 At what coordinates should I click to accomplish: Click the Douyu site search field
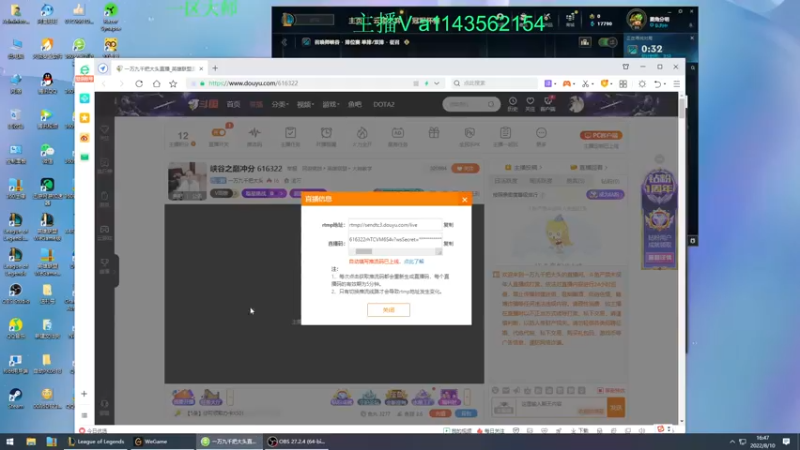pos(471,104)
